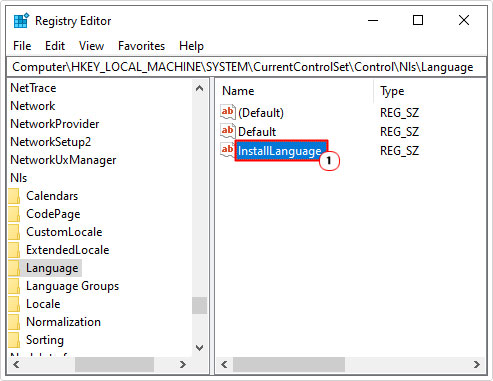Screen dimensions: 493x381
Task: Select the InstallLanguage value name
Action: (x=280, y=151)
